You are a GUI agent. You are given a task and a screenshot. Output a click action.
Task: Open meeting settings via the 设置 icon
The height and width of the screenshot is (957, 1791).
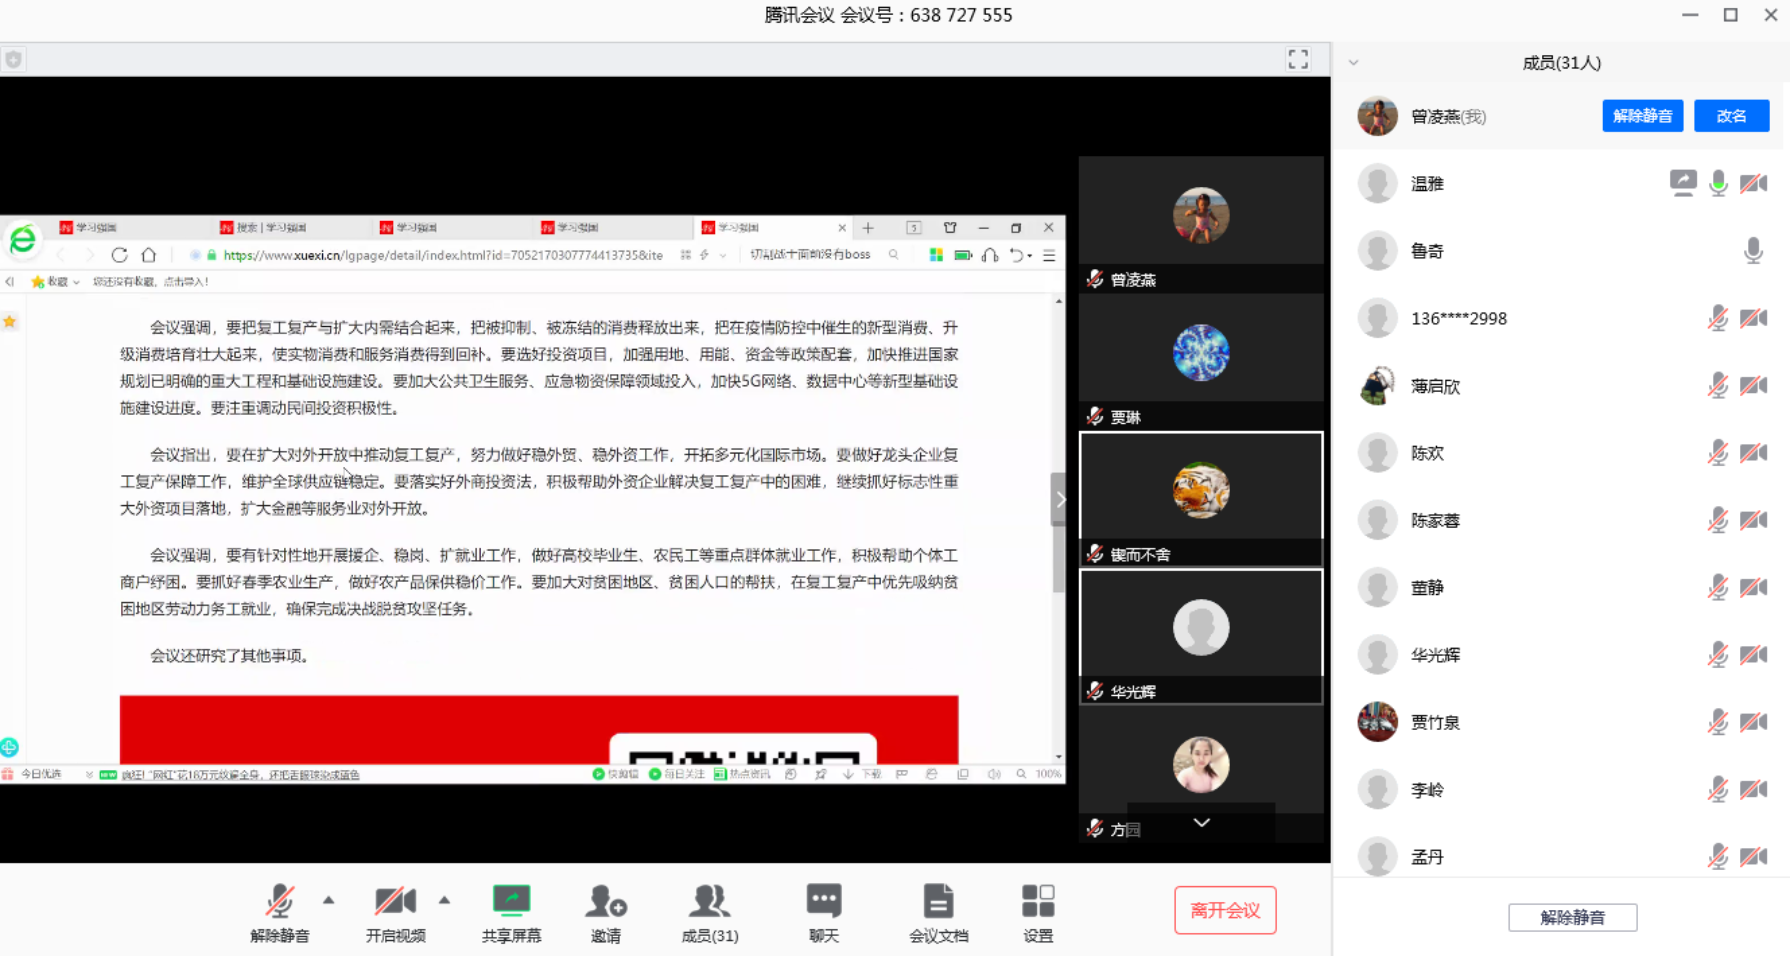1037,910
